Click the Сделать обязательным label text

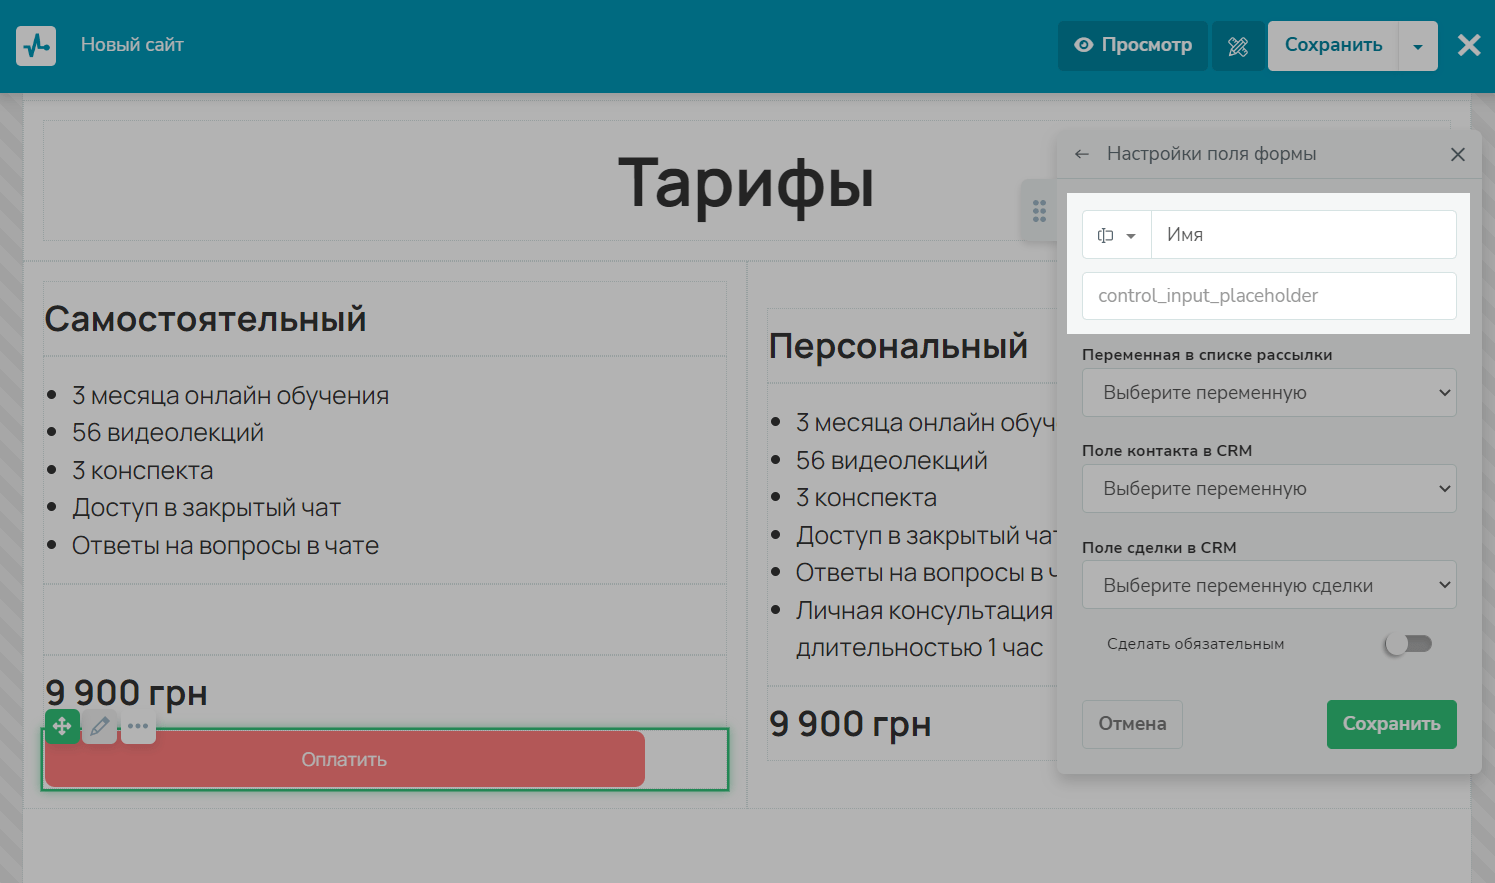click(1196, 644)
